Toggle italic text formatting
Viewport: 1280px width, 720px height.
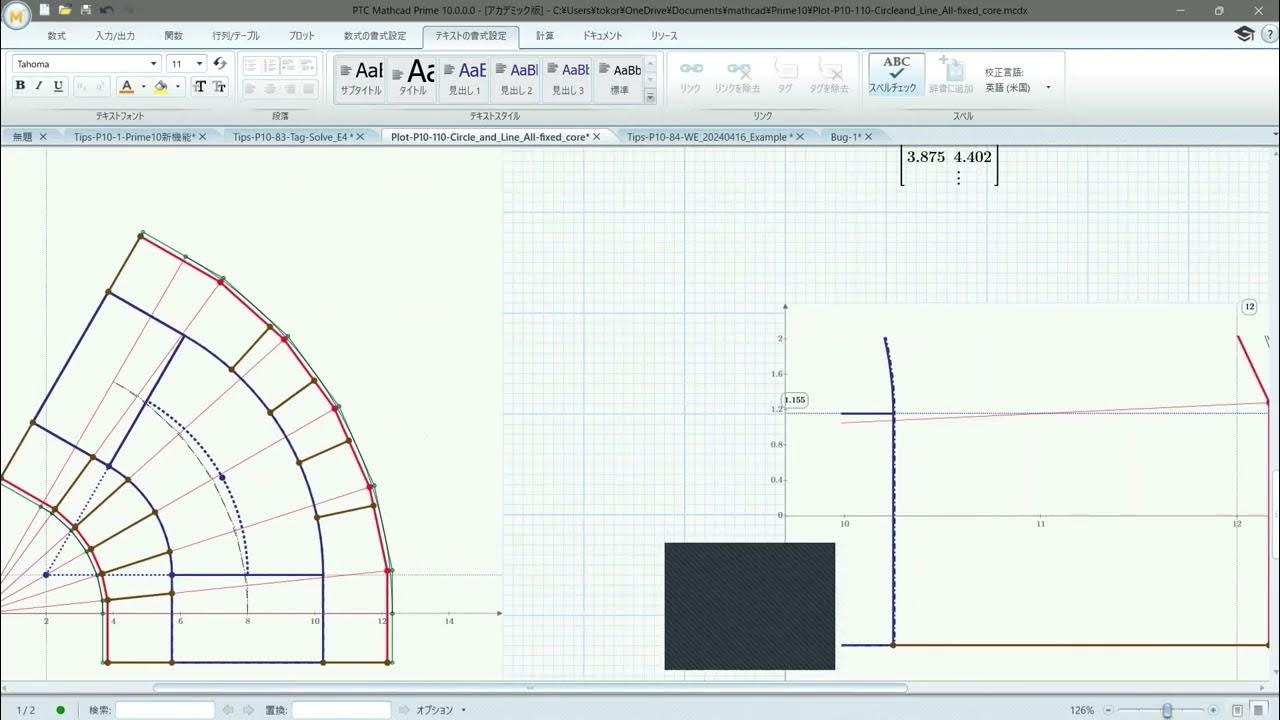(x=39, y=86)
